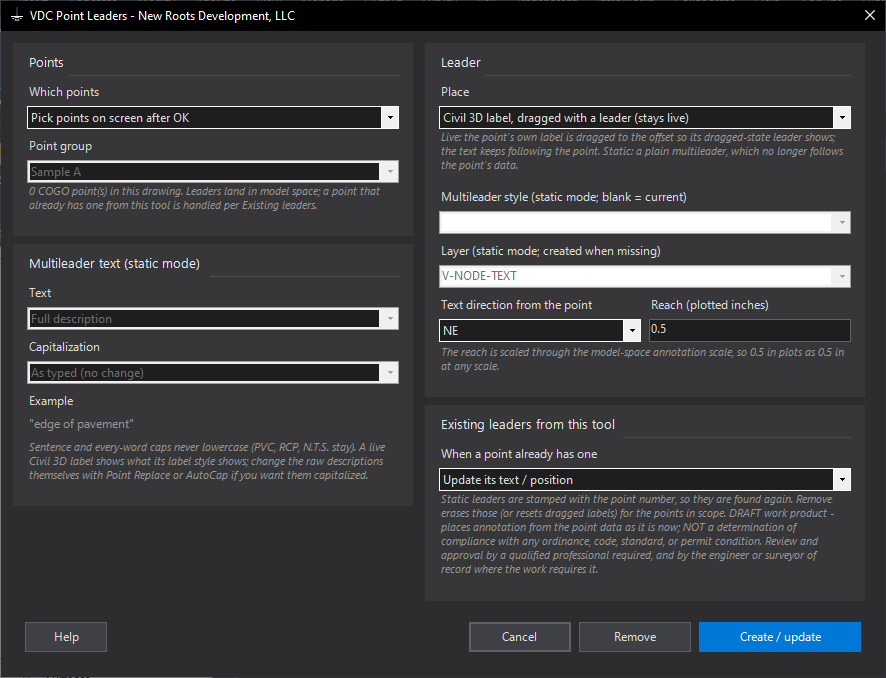
Task: Close the VDC Point Leaders dialog
Action: pos(870,15)
